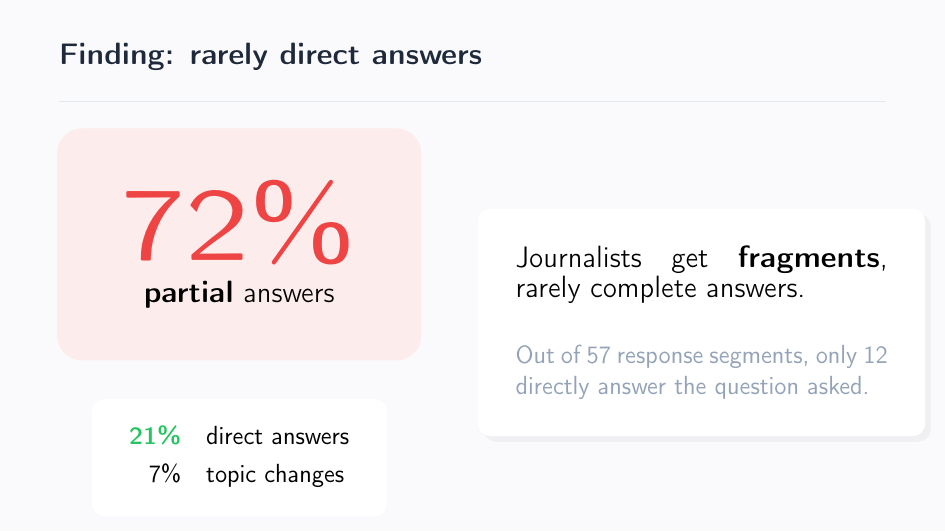This screenshot has height=532, width=945.
Task: Select the 7% value
Action: click(164, 475)
